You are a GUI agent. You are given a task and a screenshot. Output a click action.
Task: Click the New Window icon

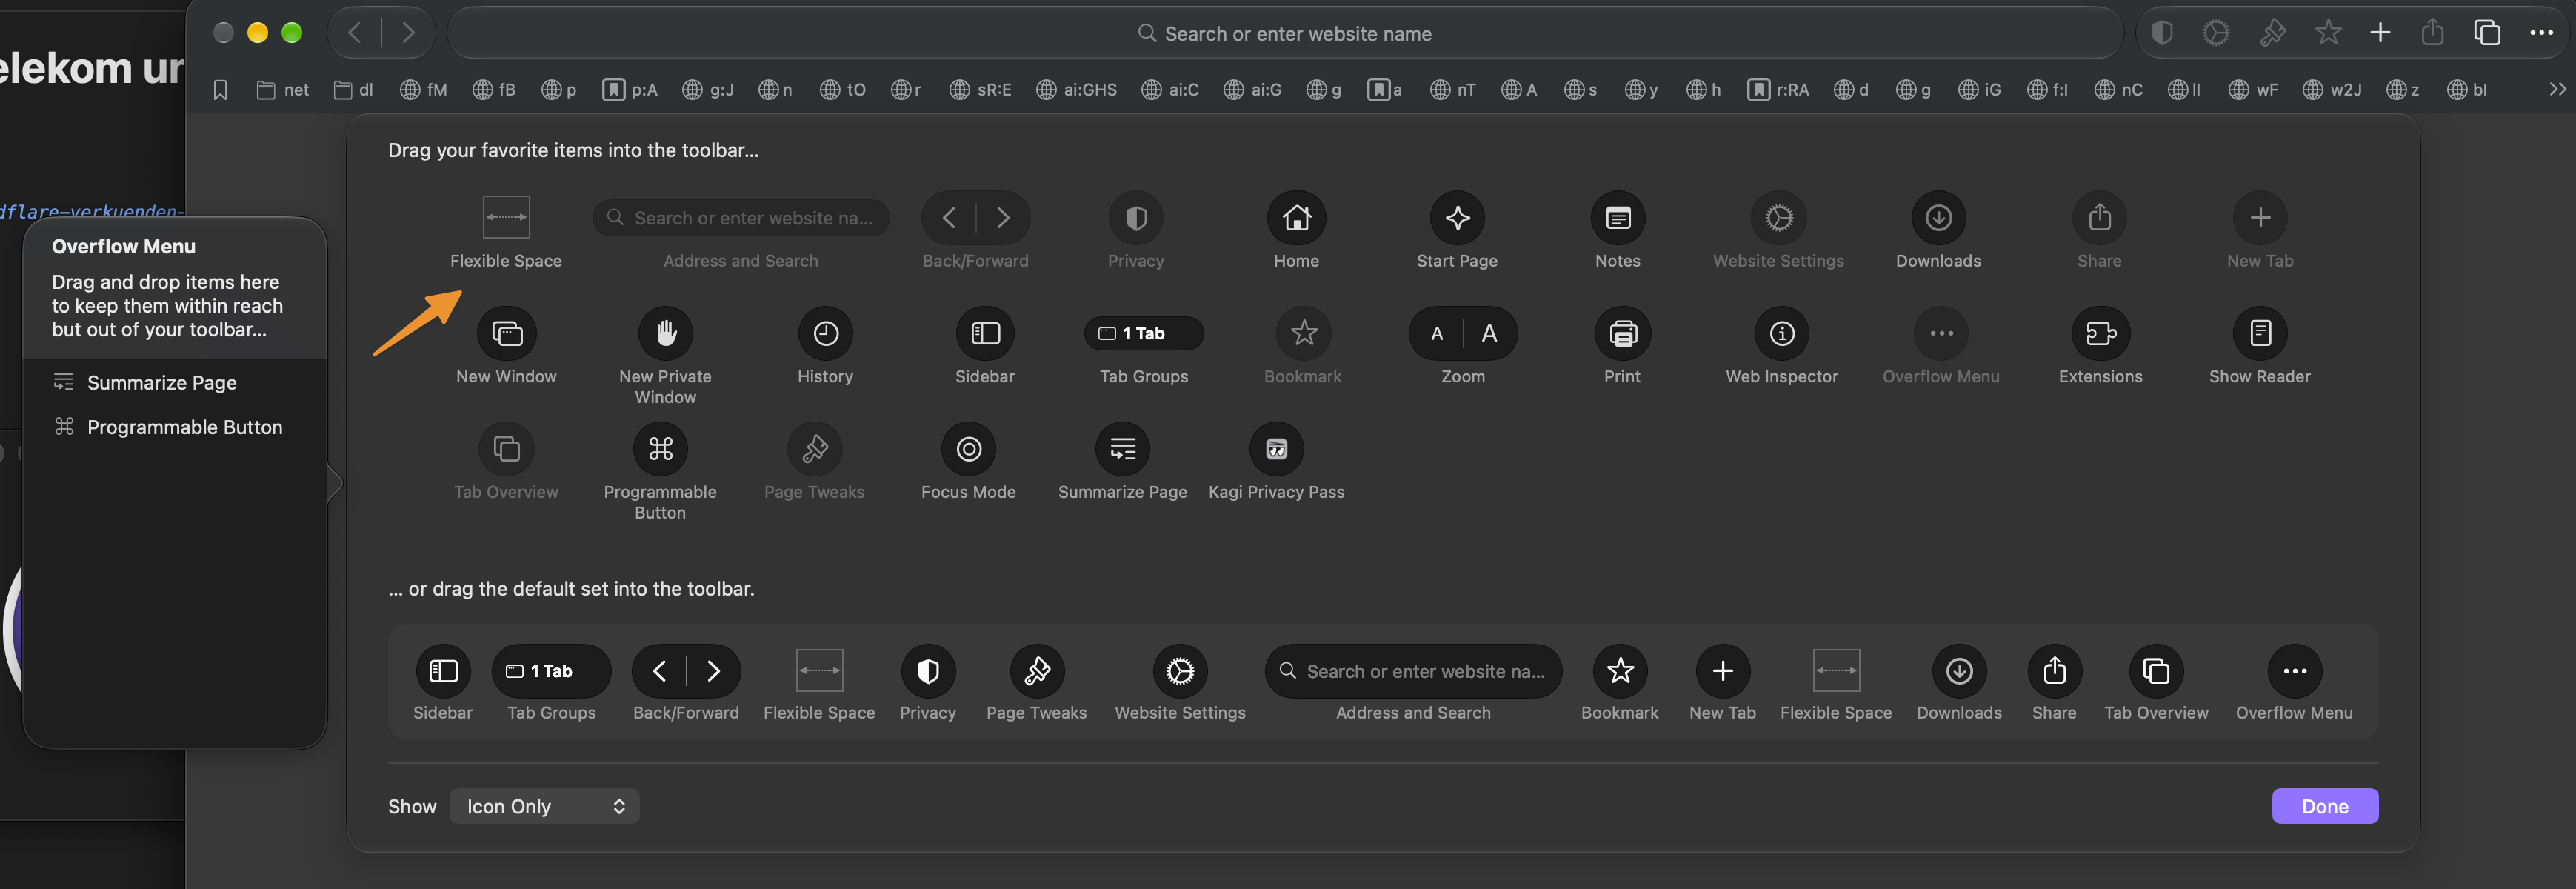click(x=506, y=333)
